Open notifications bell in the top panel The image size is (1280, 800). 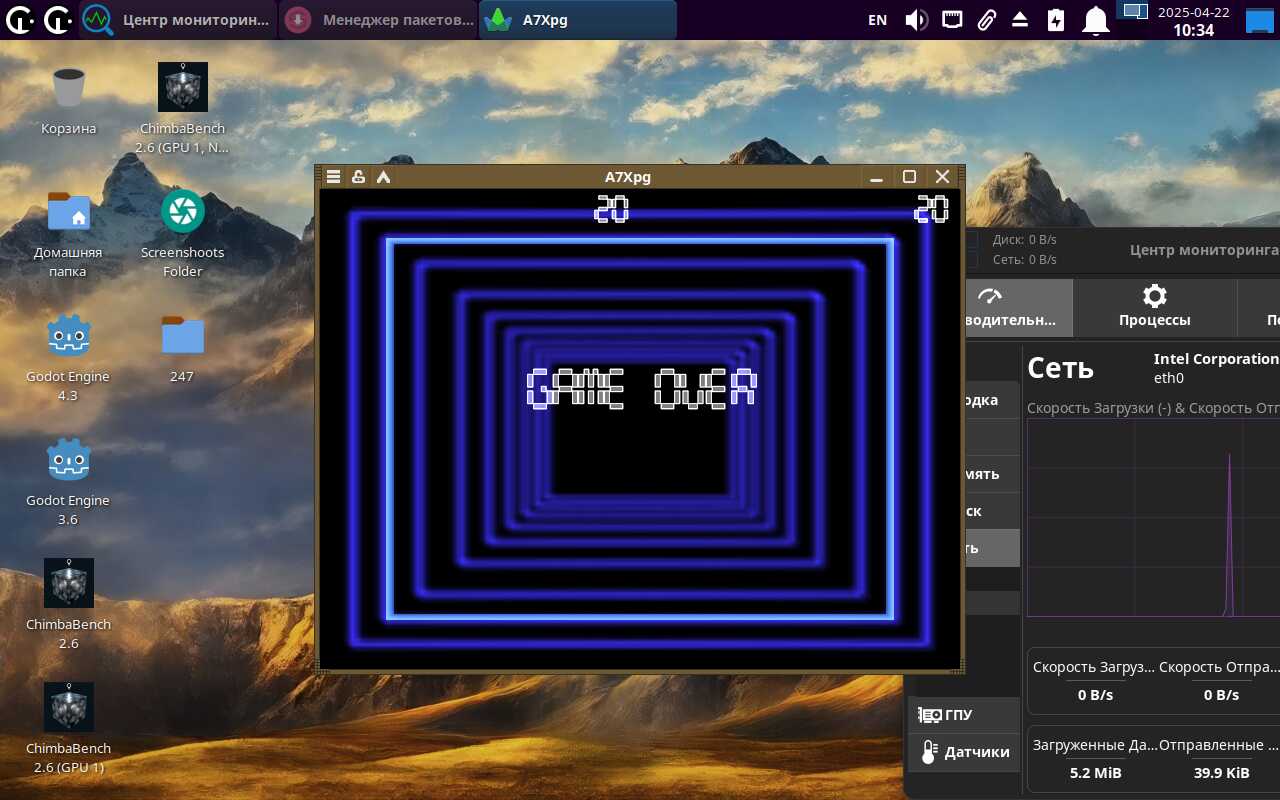[x=1096, y=20]
